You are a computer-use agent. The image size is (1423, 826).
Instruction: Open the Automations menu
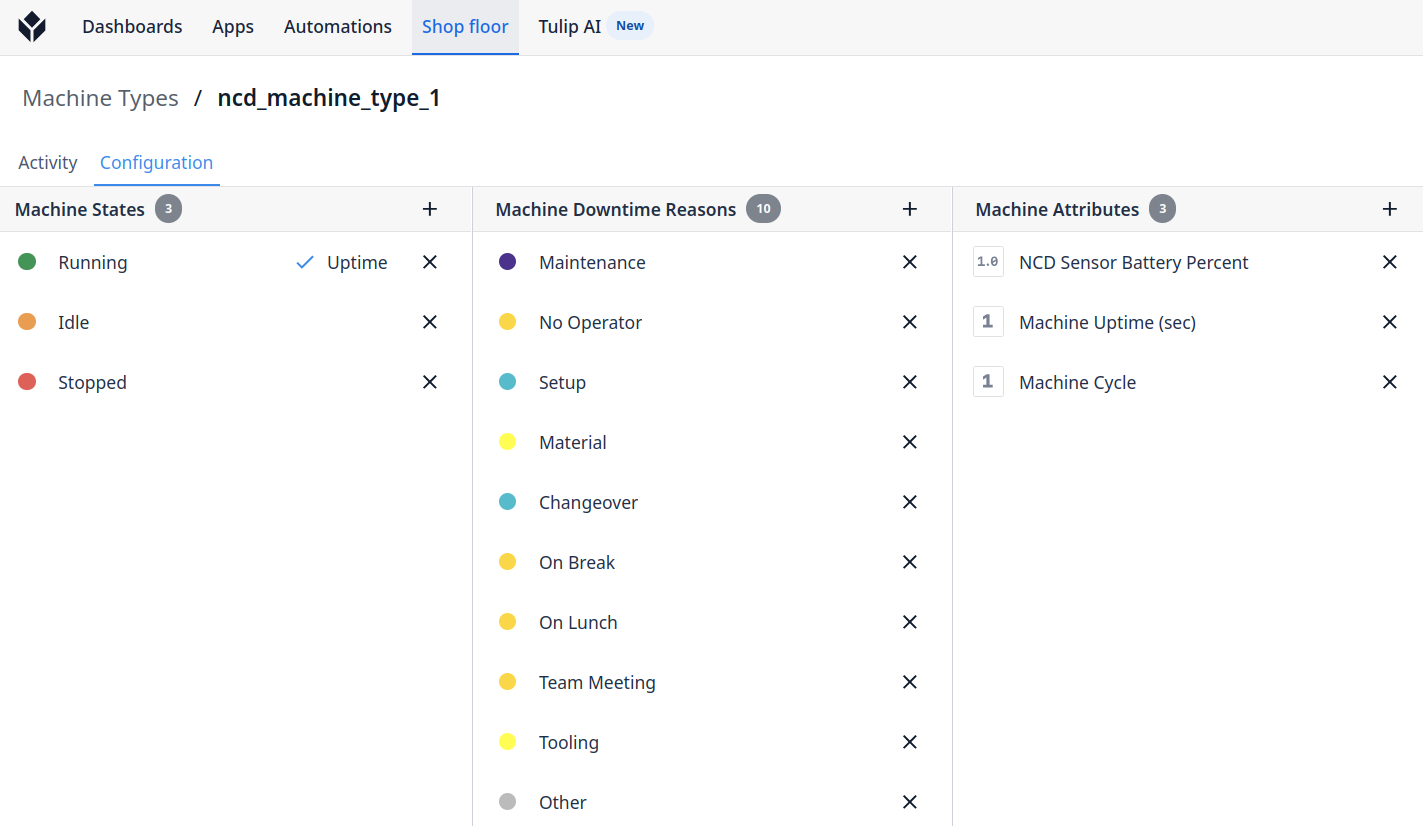coord(338,27)
